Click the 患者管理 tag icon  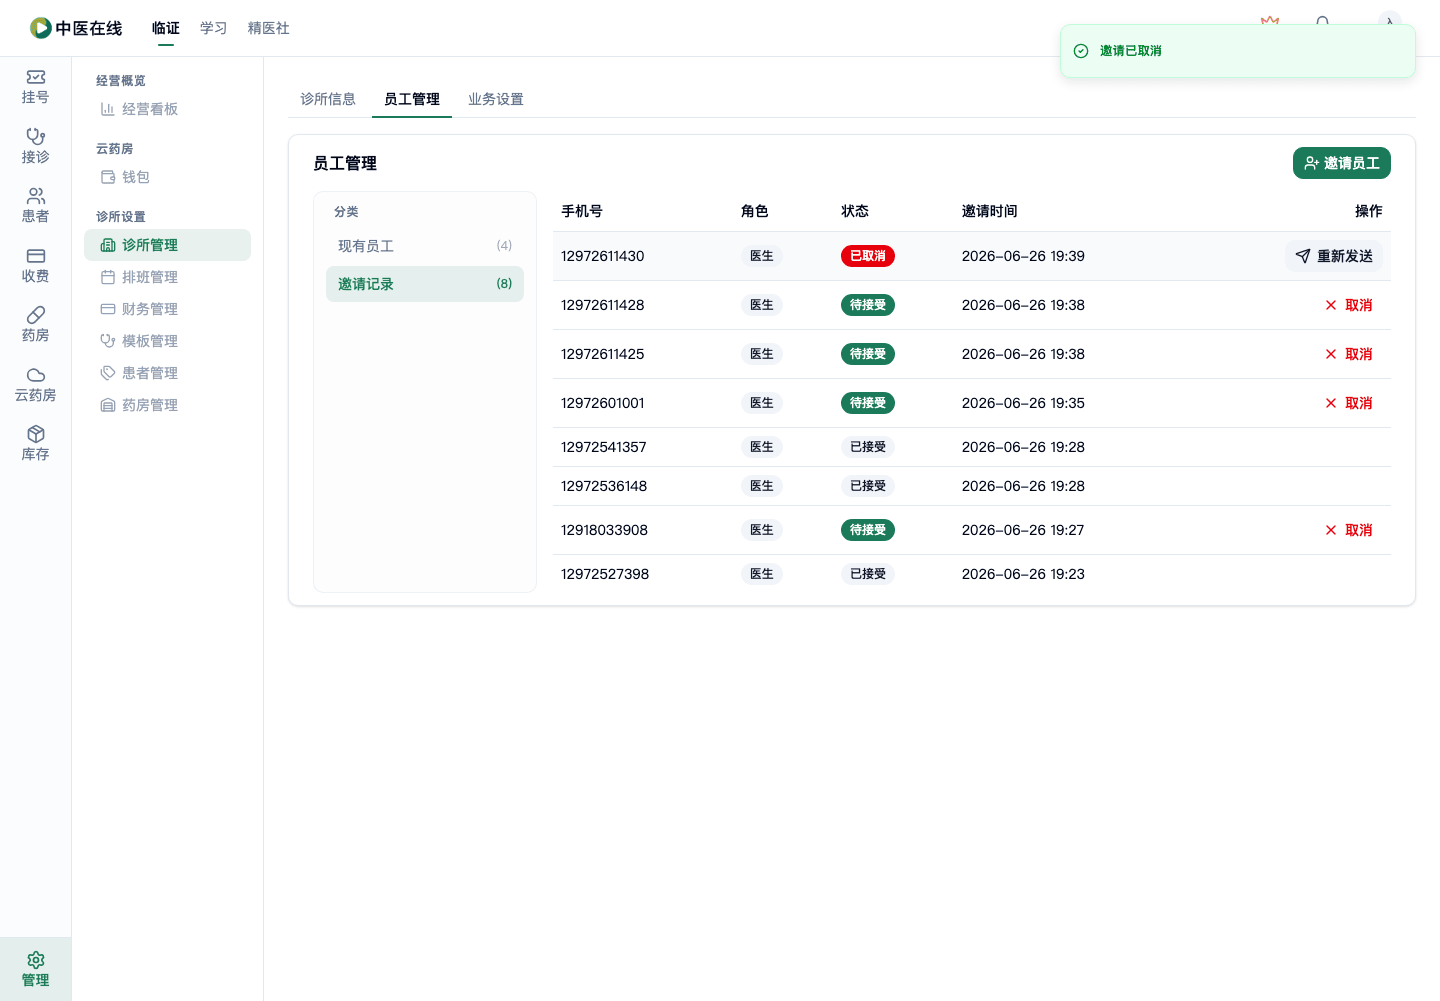107,373
